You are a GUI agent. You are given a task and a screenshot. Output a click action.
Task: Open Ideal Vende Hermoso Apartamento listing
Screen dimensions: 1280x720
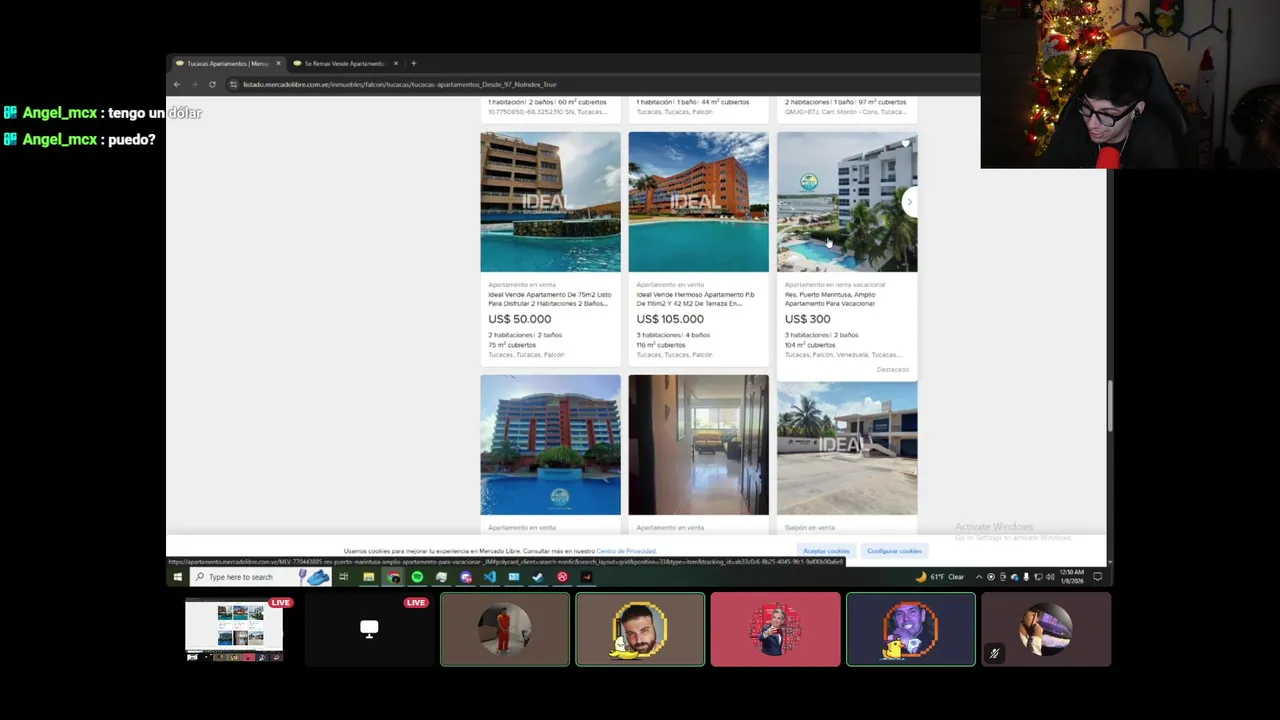696,299
